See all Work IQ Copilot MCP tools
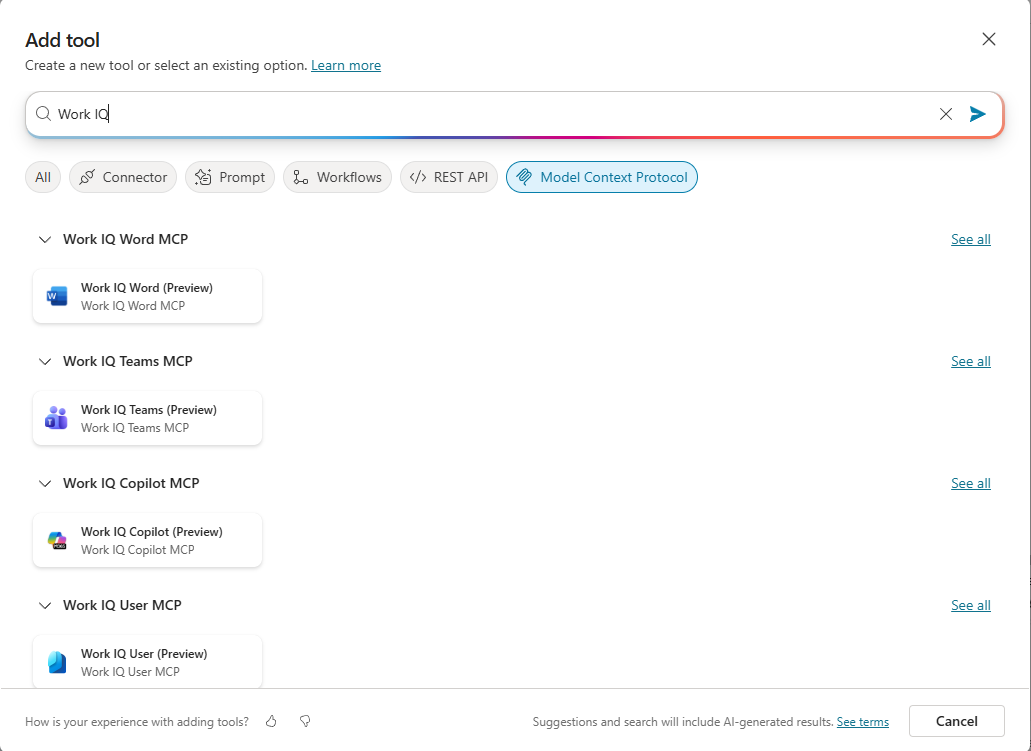Screen dimensions: 1031x751 [x=971, y=483]
